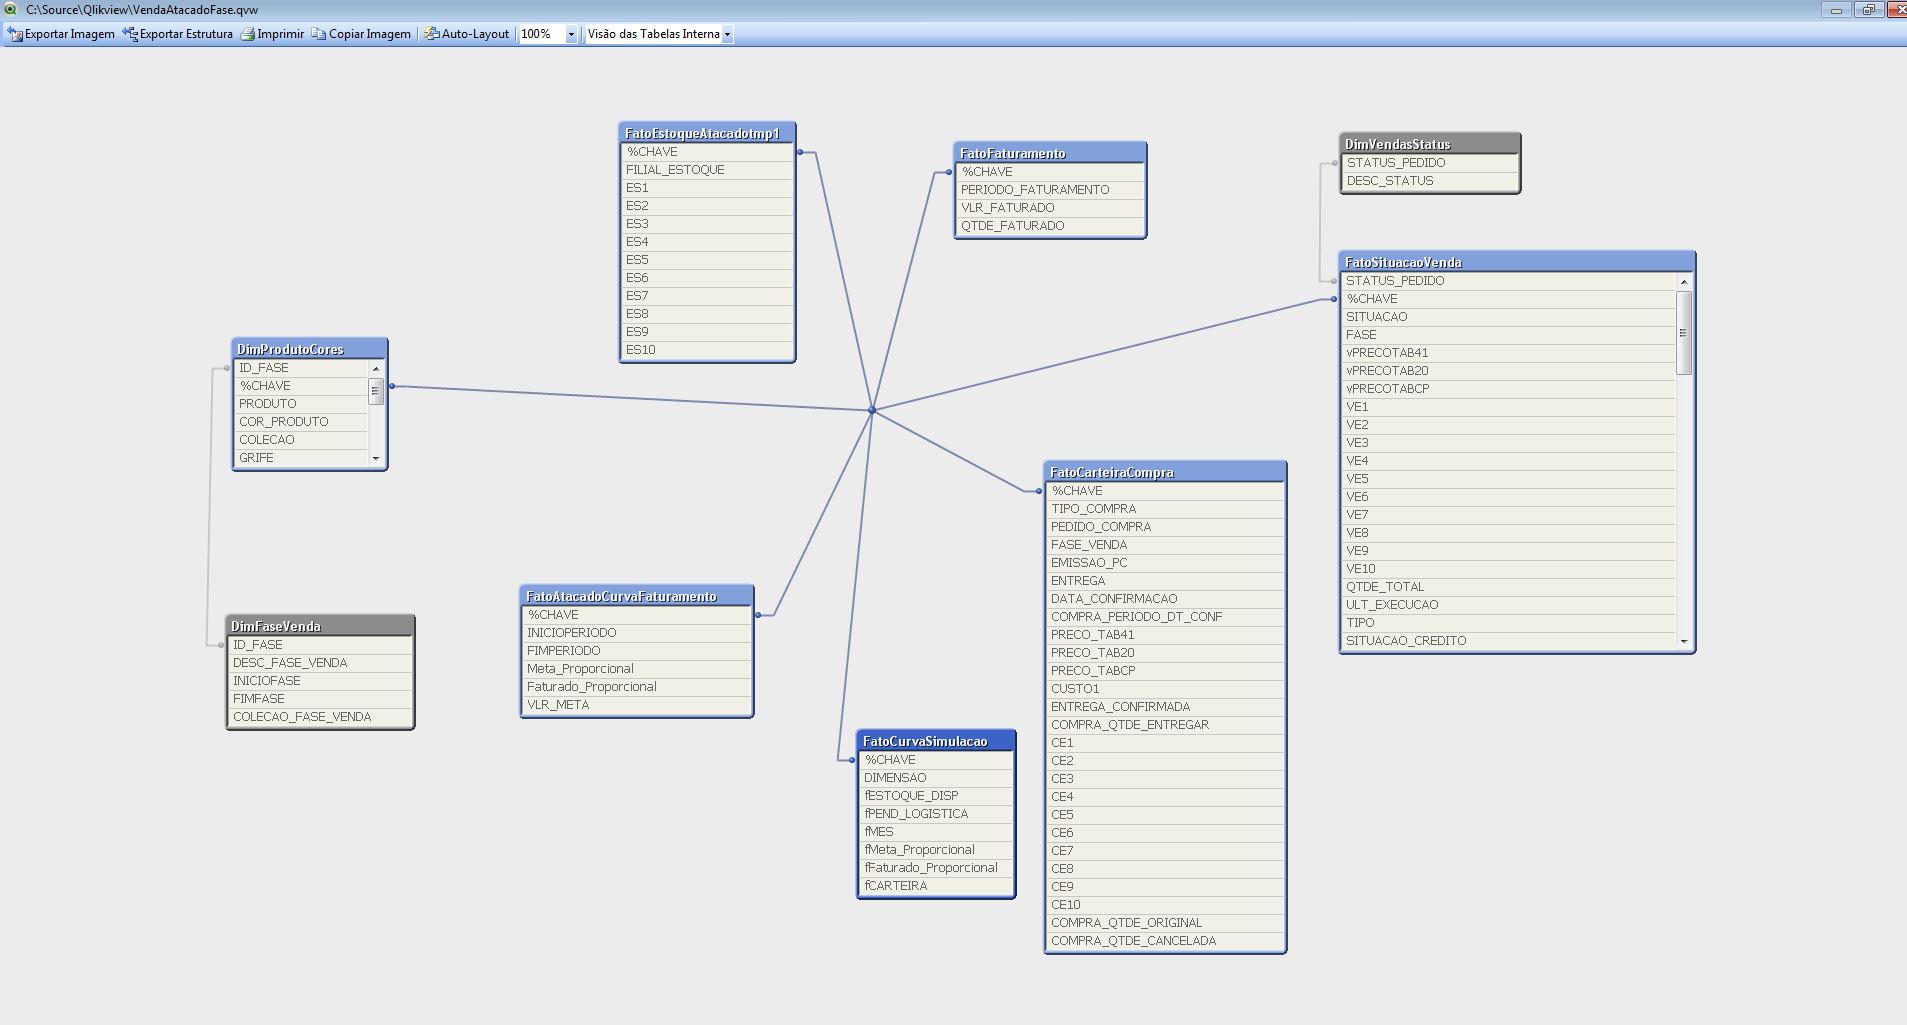1907x1025 pixels.
Task: Click vPRECOTAB41 field
Action: 1508,353
